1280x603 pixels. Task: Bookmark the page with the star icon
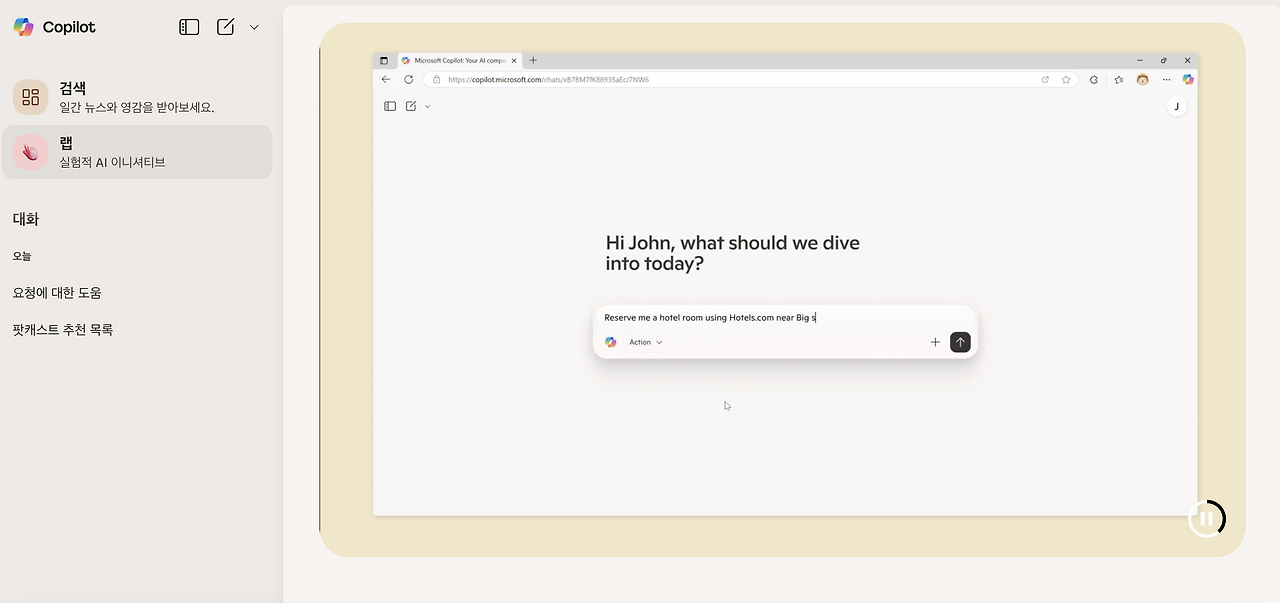(1066, 79)
